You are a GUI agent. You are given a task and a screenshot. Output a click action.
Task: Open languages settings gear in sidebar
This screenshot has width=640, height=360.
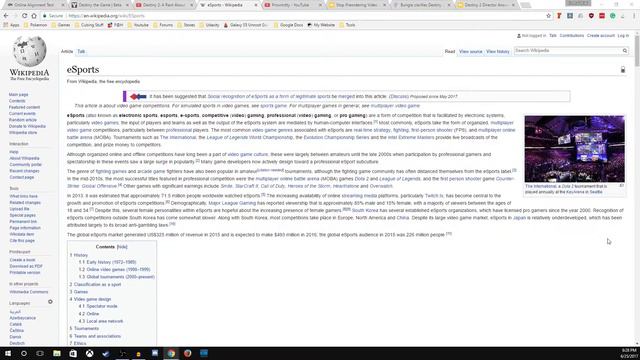[50, 302]
